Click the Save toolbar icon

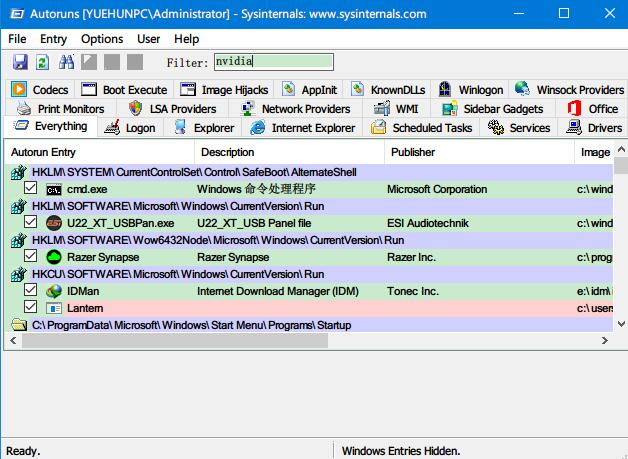(20, 62)
